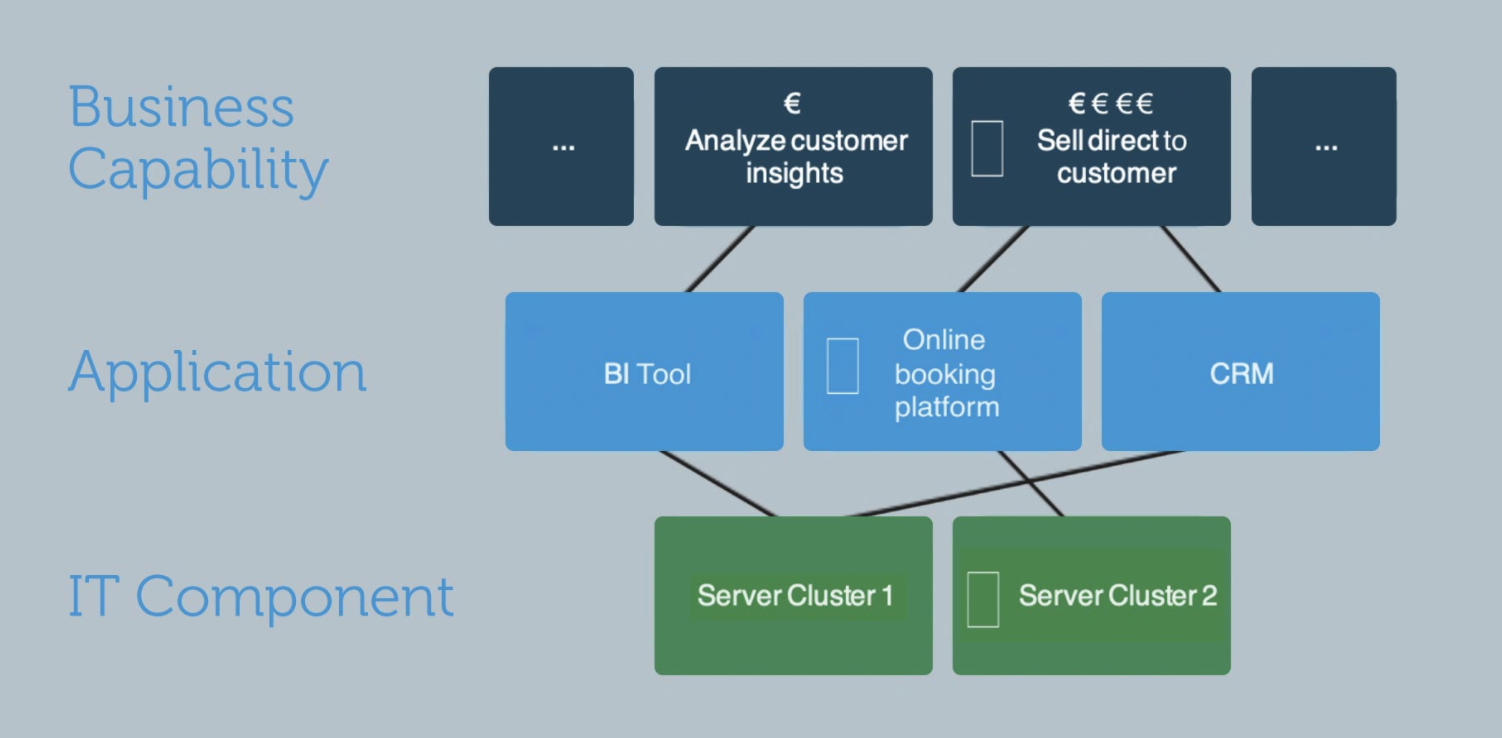The image size is (1502, 738).
Task: Click the line connecting BI Tool to Server Cluster 1
Action: click(x=718, y=484)
